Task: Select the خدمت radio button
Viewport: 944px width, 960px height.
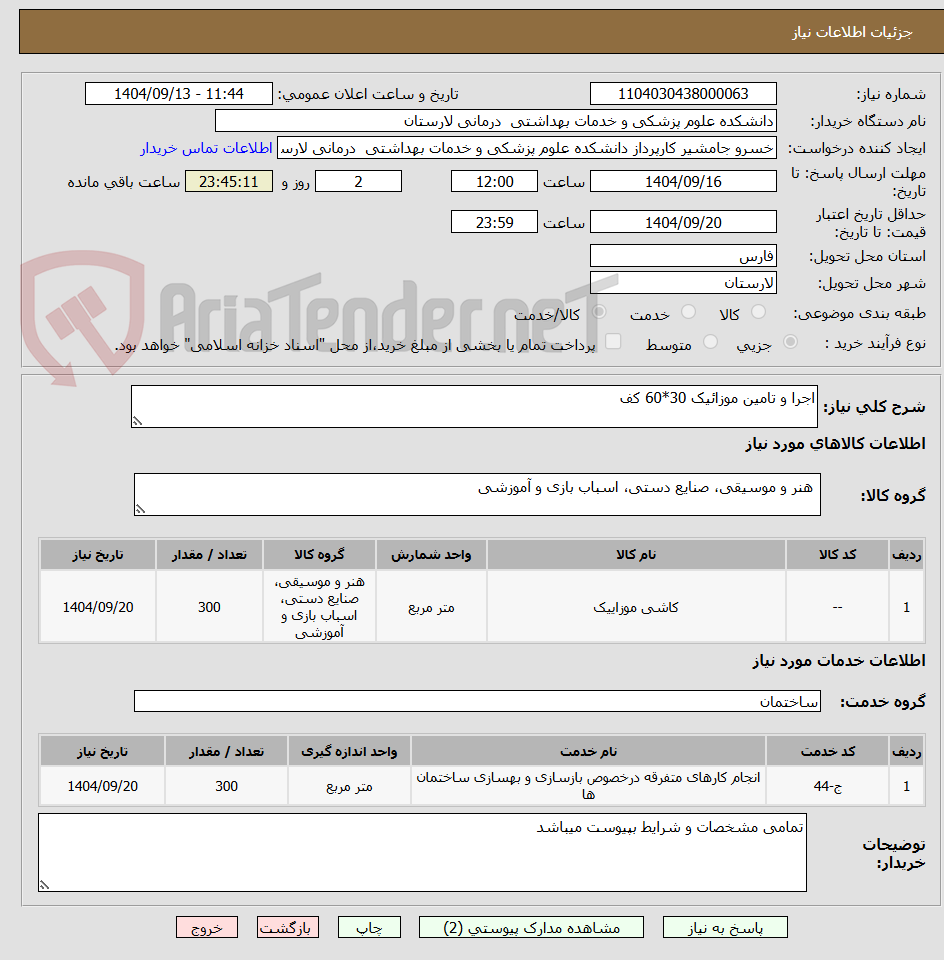Action: [687, 311]
